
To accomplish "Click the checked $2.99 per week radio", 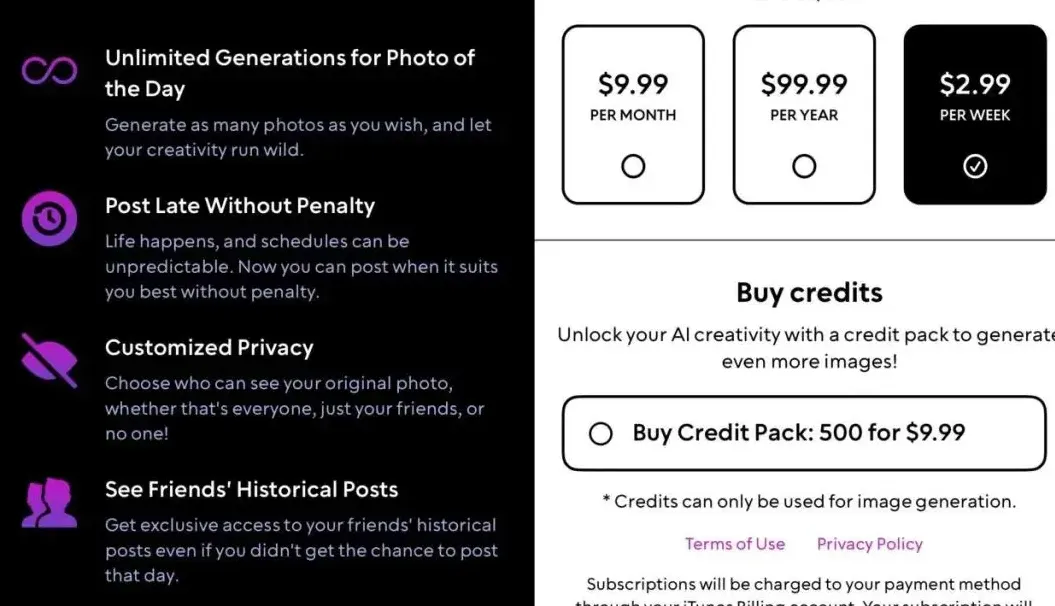I will click(975, 167).
